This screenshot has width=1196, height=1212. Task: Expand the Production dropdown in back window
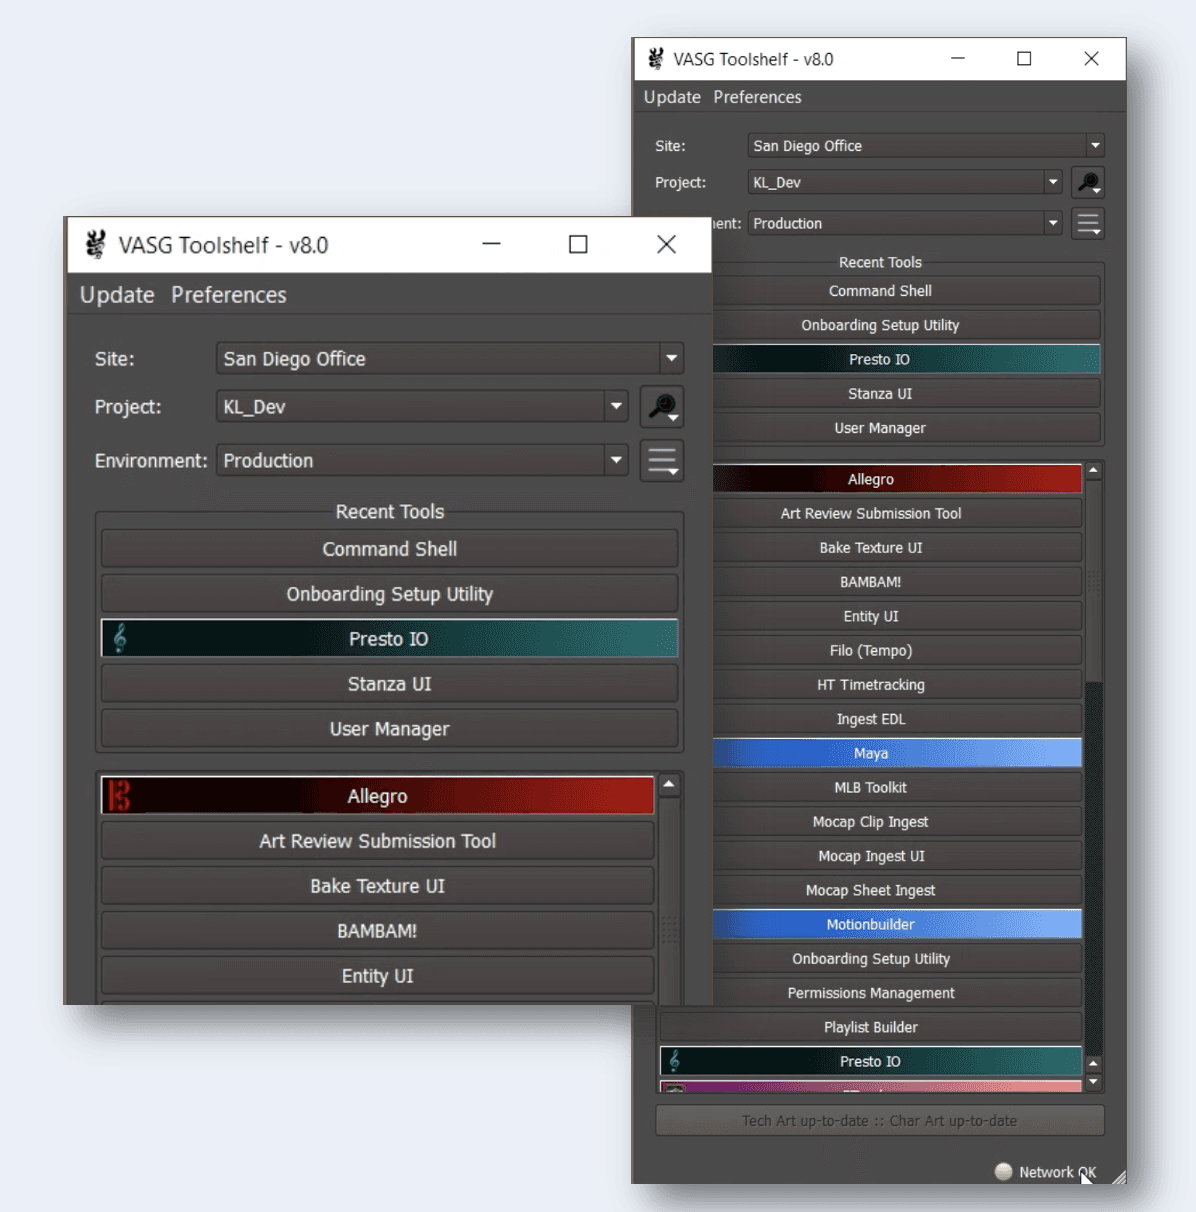click(1052, 223)
